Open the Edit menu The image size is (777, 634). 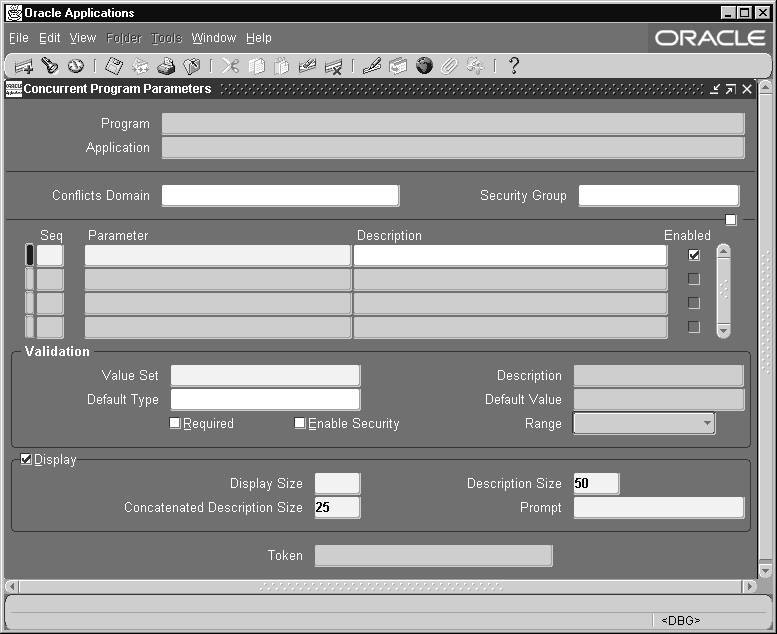coord(50,38)
